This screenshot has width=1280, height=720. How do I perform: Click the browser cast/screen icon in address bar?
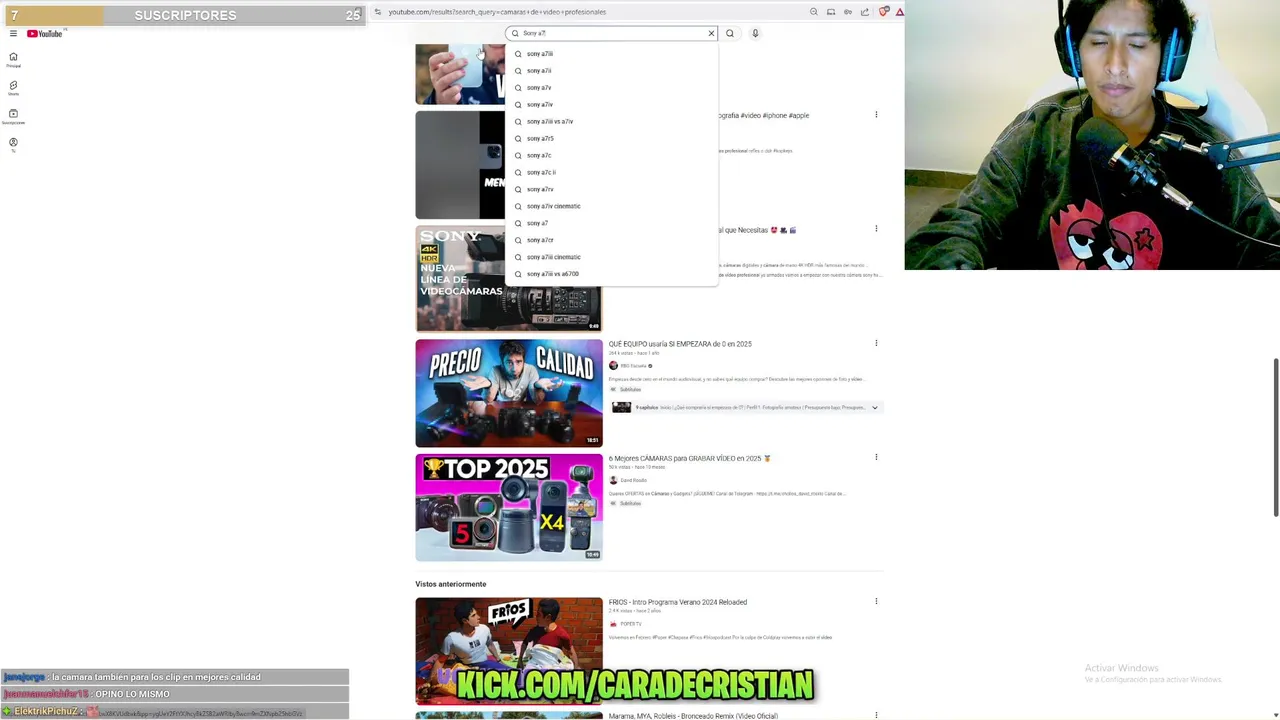click(x=831, y=12)
